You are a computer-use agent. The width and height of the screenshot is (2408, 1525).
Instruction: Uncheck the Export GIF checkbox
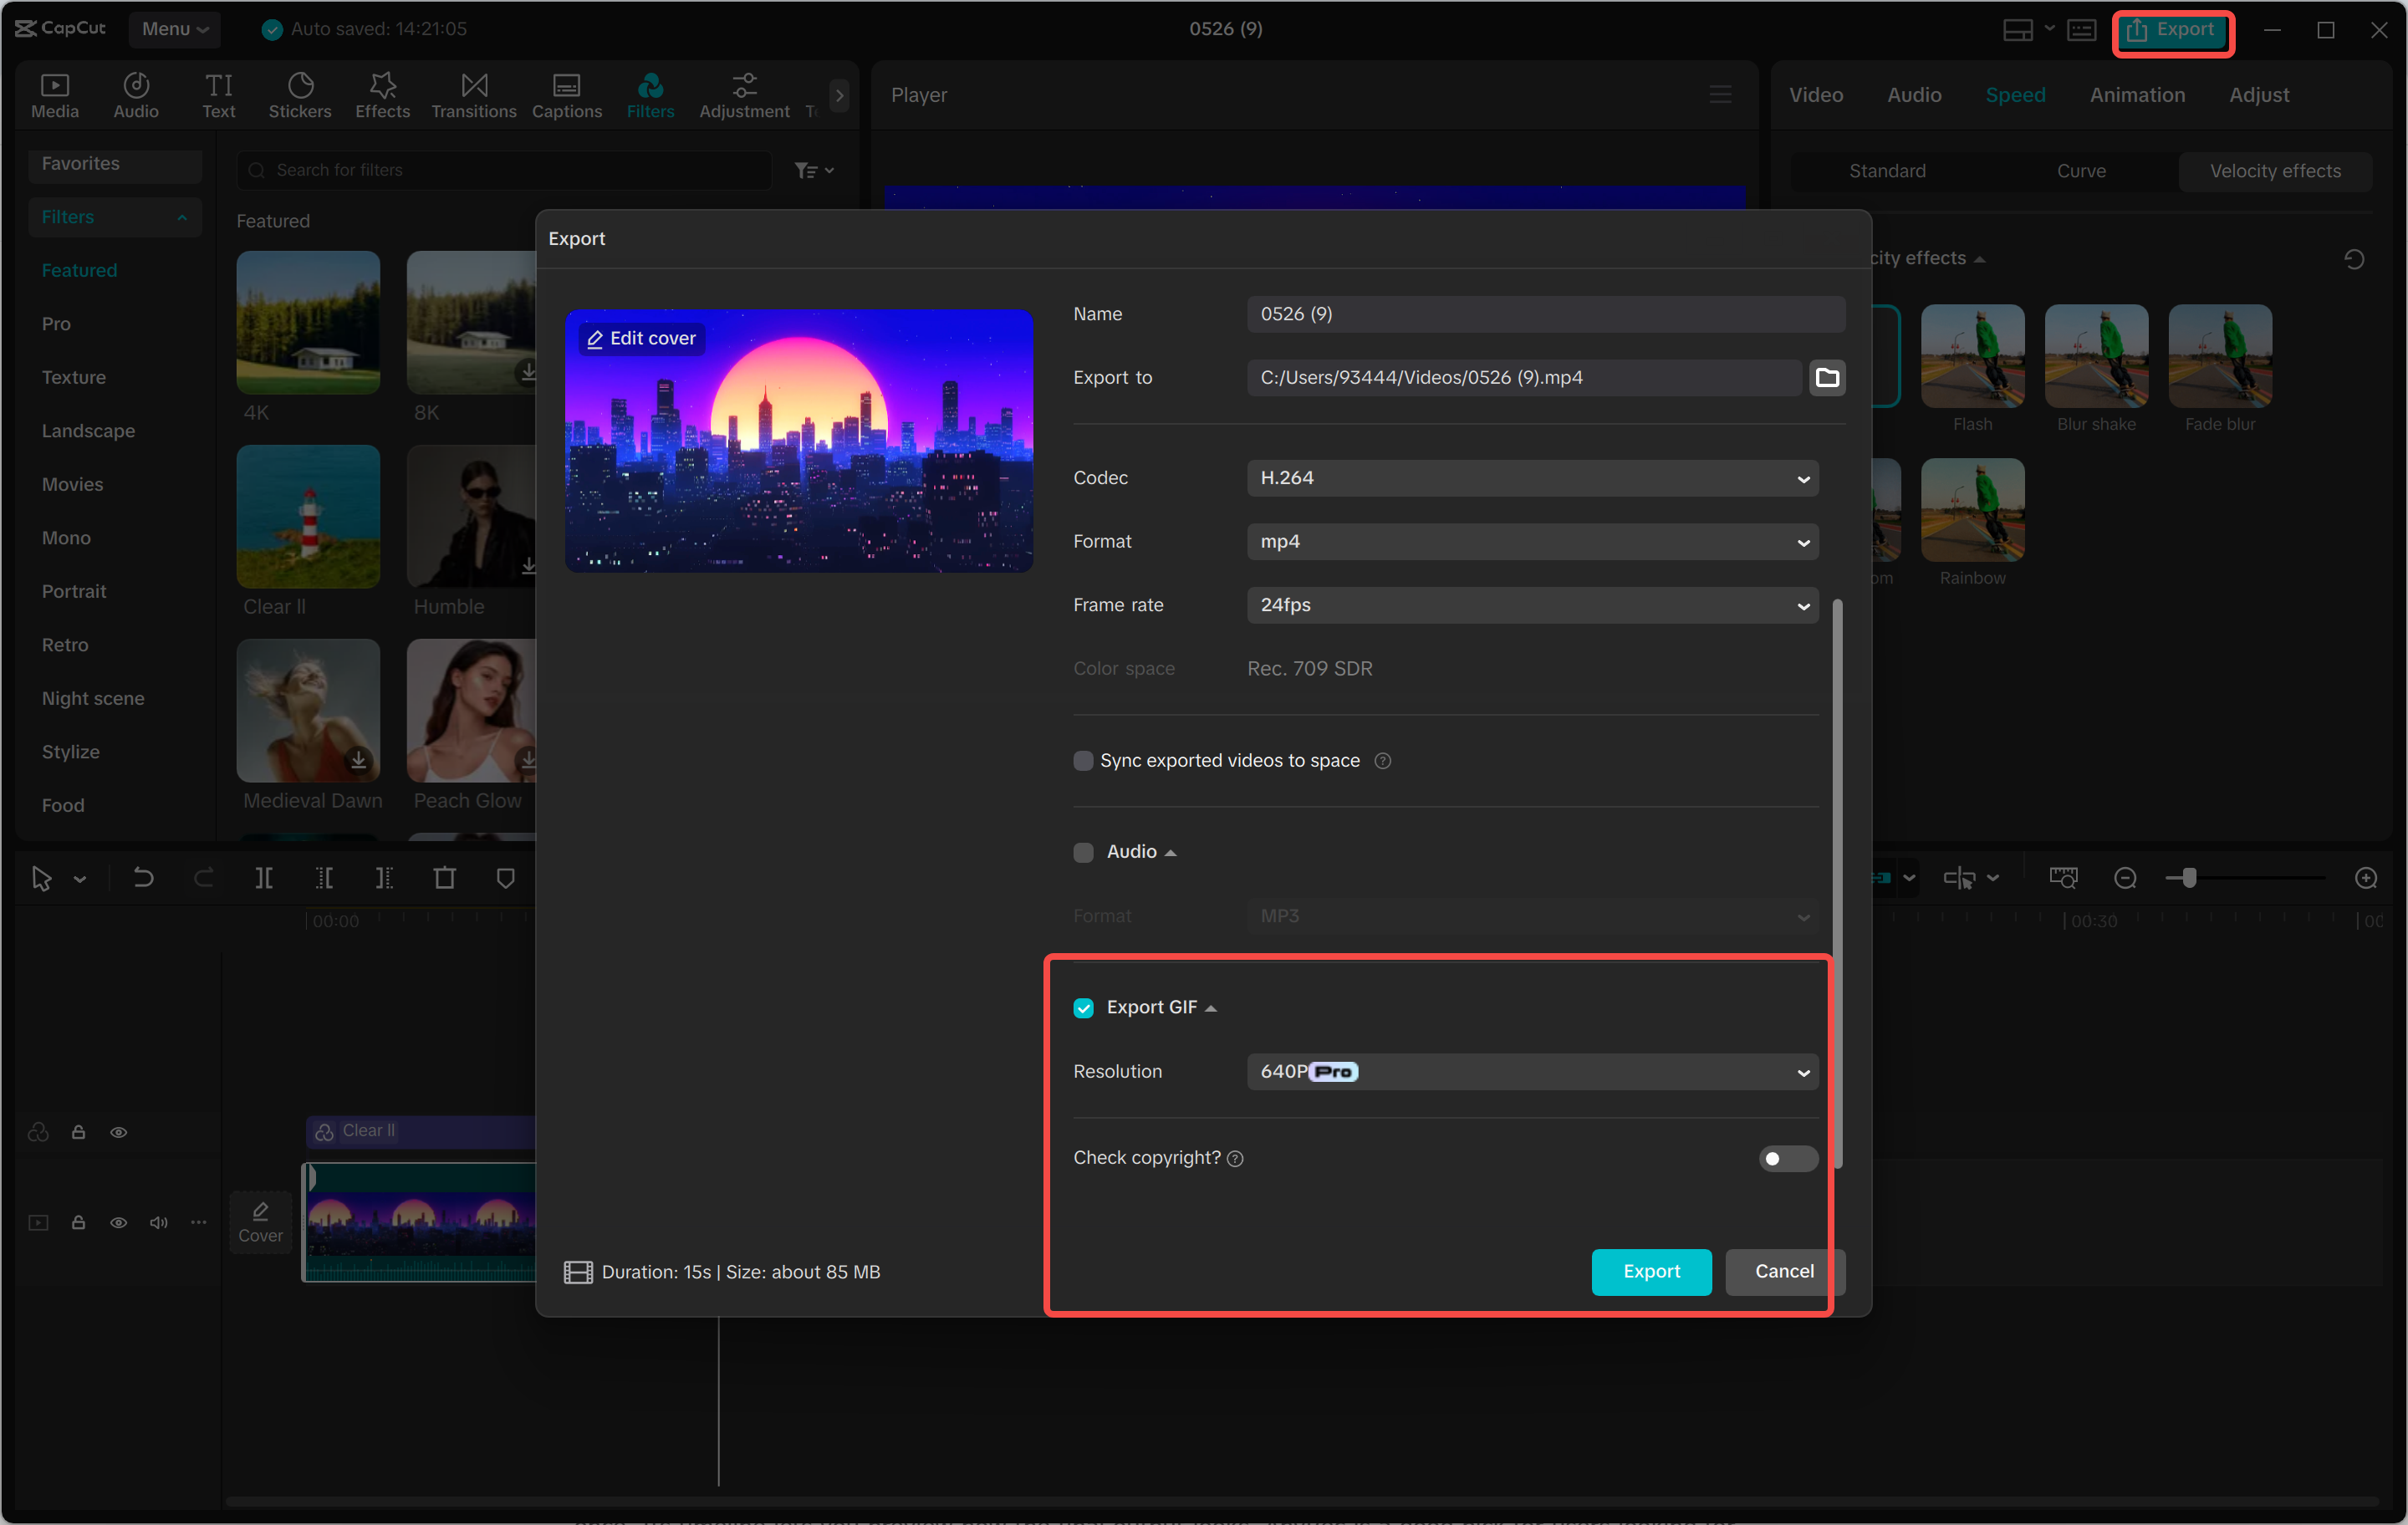pyautogui.click(x=1083, y=1008)
